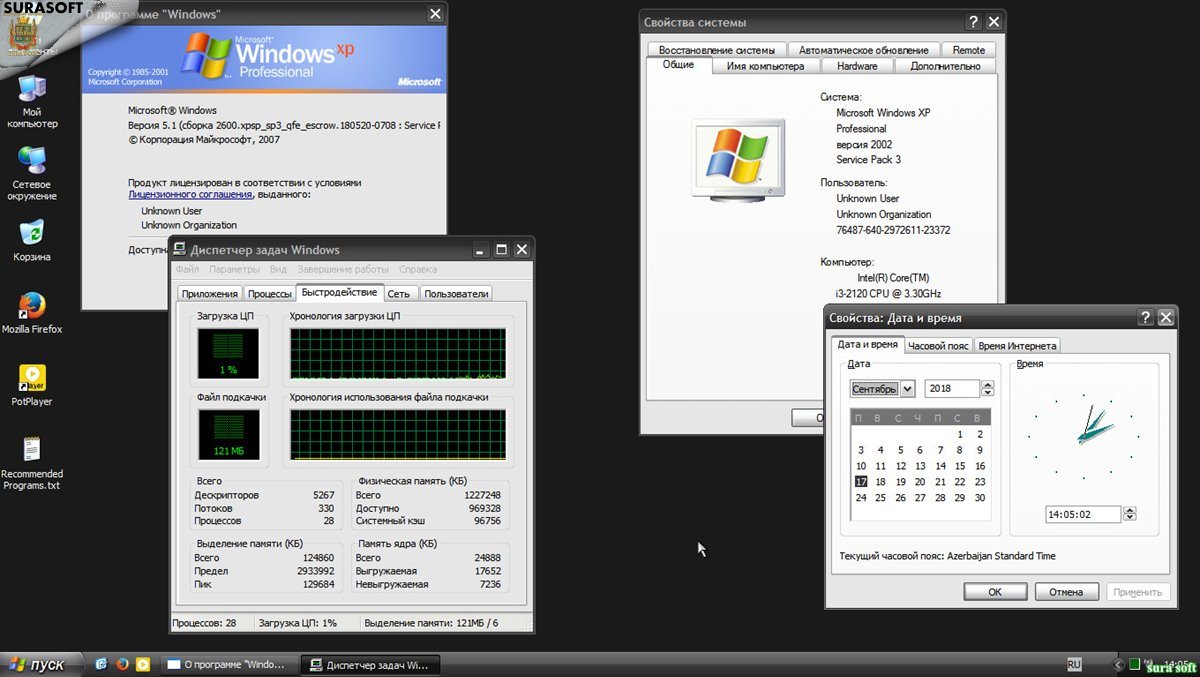Image resolution: width=1200 pixels, height=677 pixels.
Task: Switch to 'О программе Windows' taskbar button
Action: click(229, 664)
